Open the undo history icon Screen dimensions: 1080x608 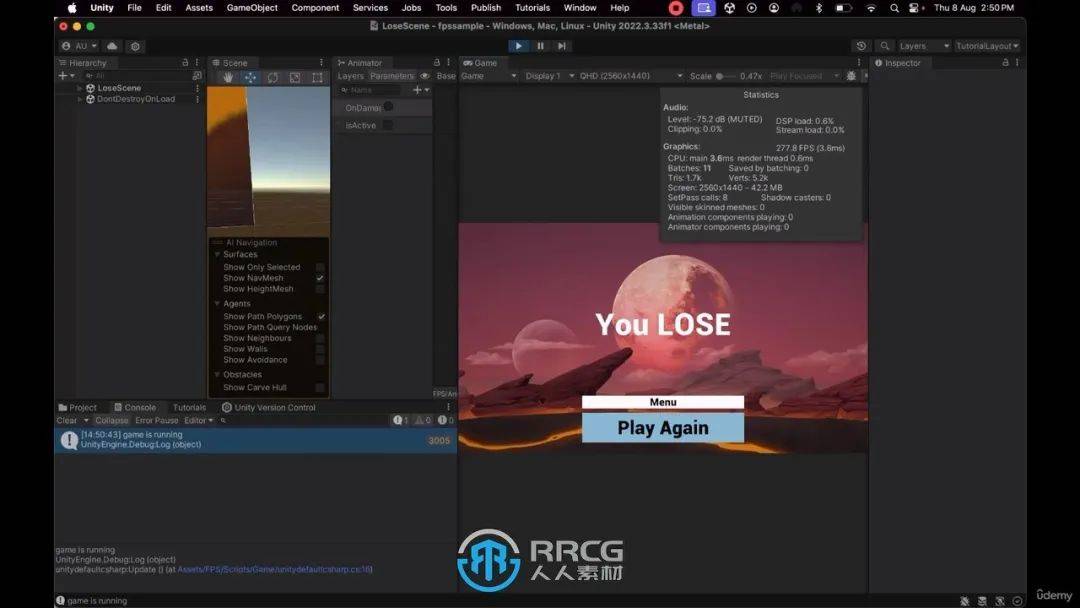pos(861,46)
